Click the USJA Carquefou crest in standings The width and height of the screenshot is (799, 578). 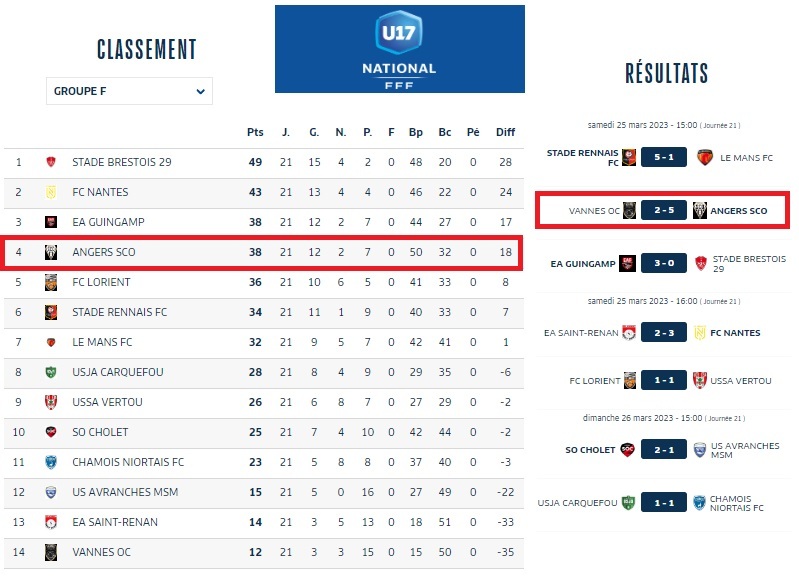tap(51, 372)
